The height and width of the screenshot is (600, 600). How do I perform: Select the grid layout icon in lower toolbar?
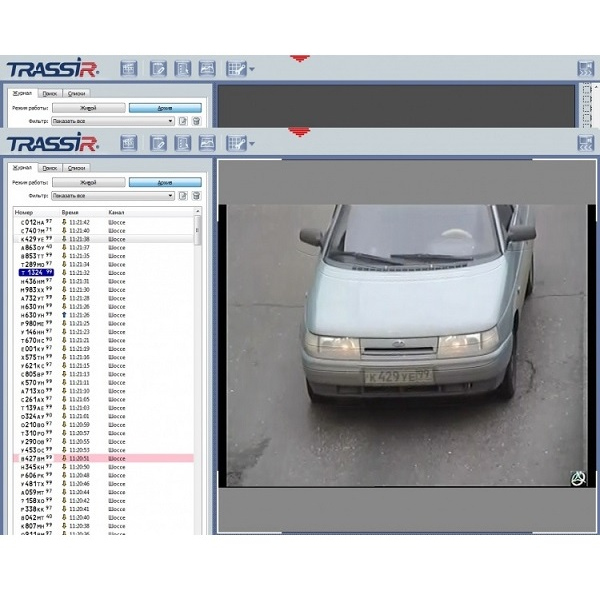click(x=235, y=143)
